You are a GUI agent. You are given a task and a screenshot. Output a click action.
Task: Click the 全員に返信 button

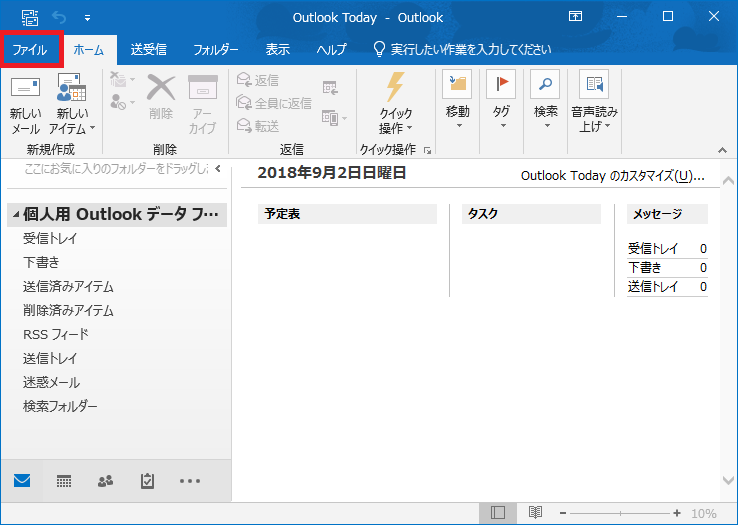tap(274, 103)
